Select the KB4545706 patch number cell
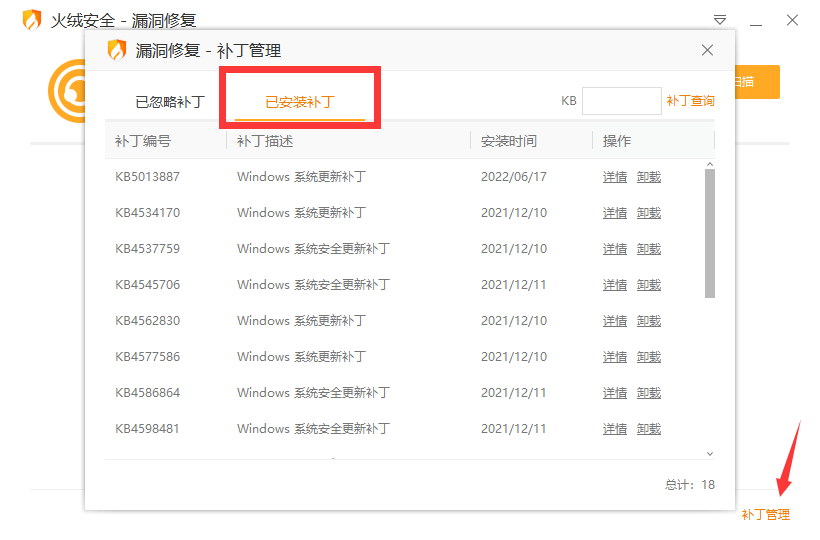The width and height of the screenshot is (820, 540). point(147,285)
